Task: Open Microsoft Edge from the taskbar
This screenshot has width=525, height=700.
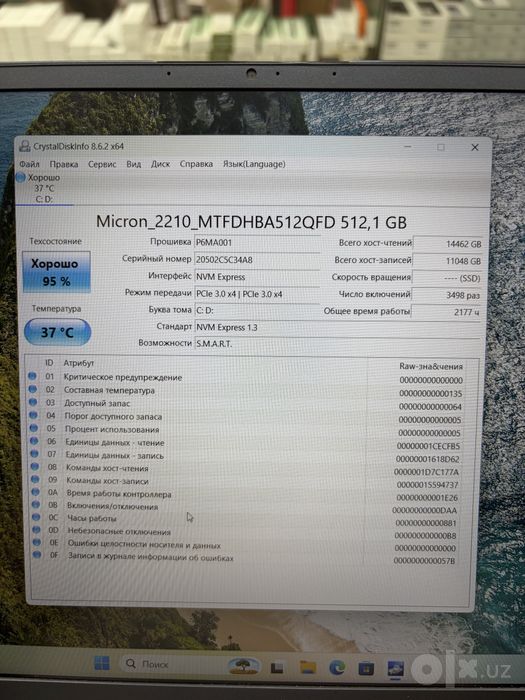Action: click(x=337, y=668)
